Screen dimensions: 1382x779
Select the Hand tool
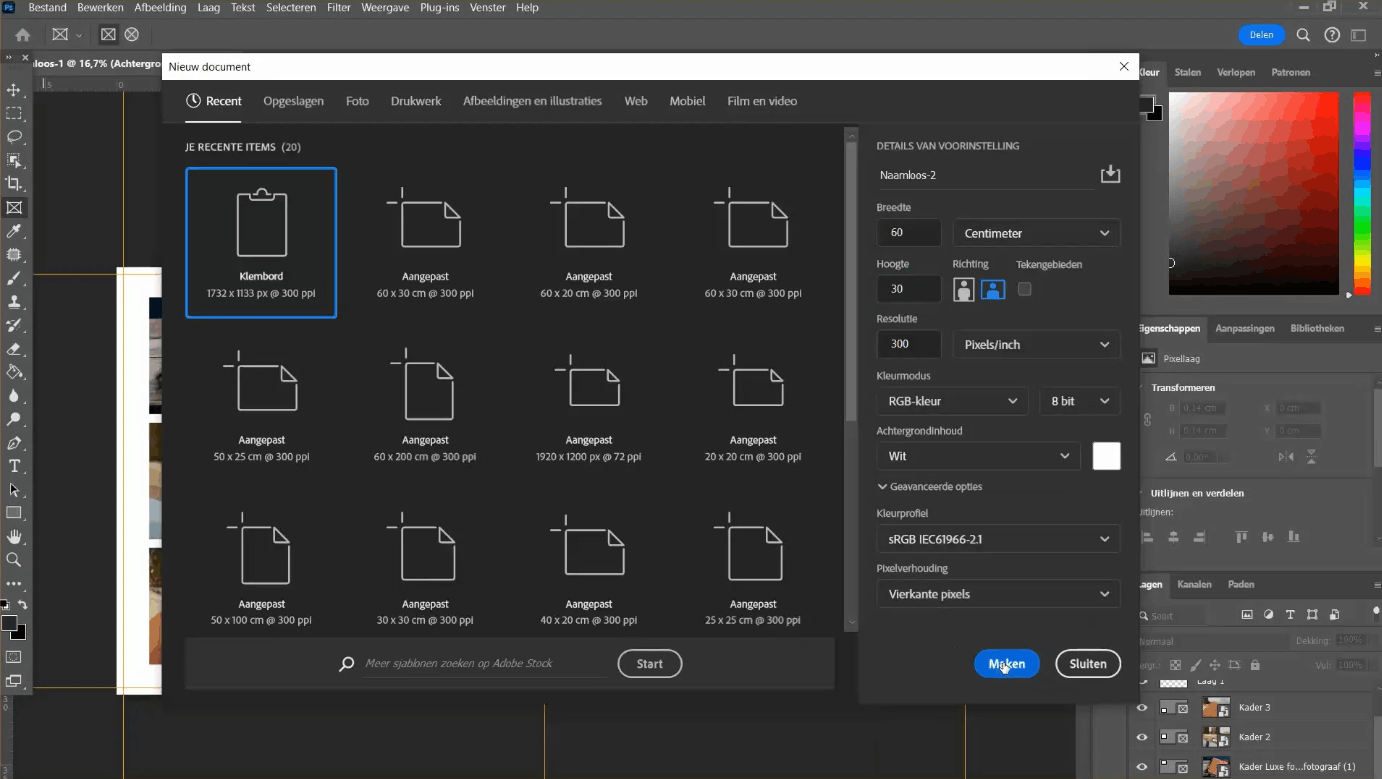(14, 537)
